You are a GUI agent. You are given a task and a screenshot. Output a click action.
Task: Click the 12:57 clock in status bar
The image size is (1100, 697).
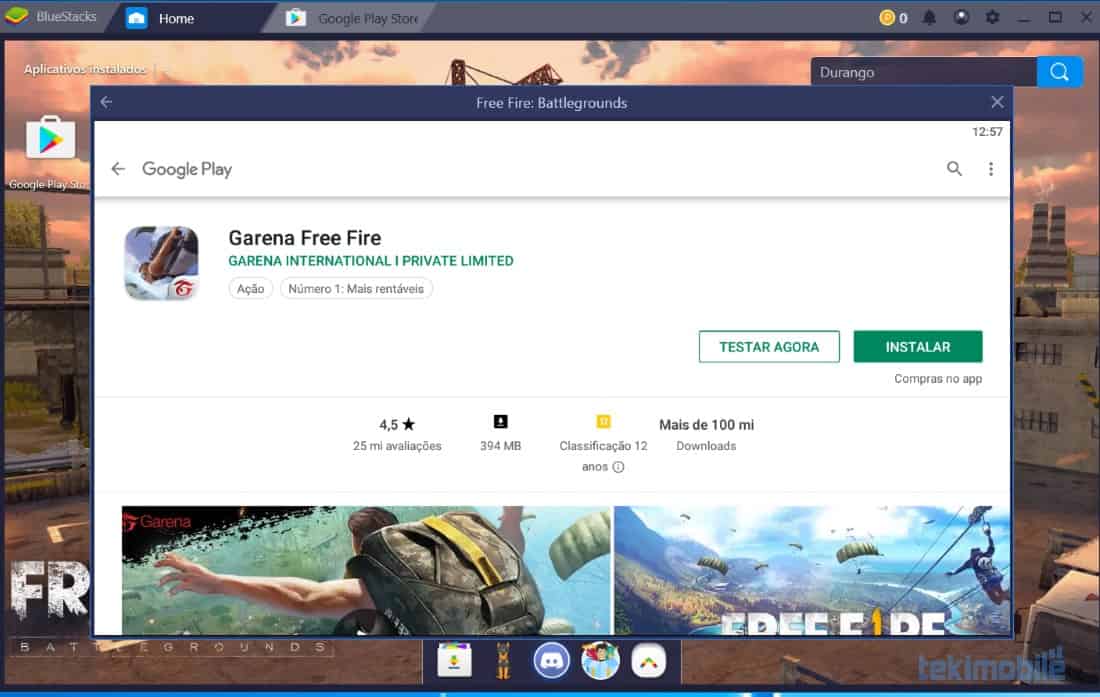point(987,132)
